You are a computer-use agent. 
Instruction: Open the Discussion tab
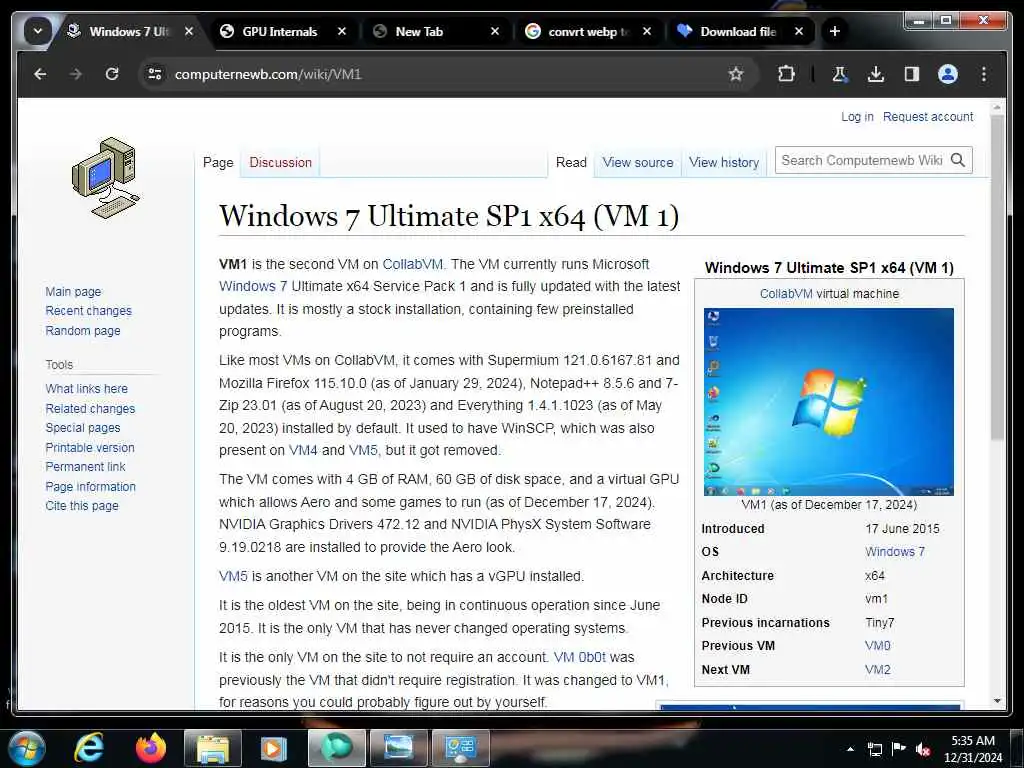280,162
